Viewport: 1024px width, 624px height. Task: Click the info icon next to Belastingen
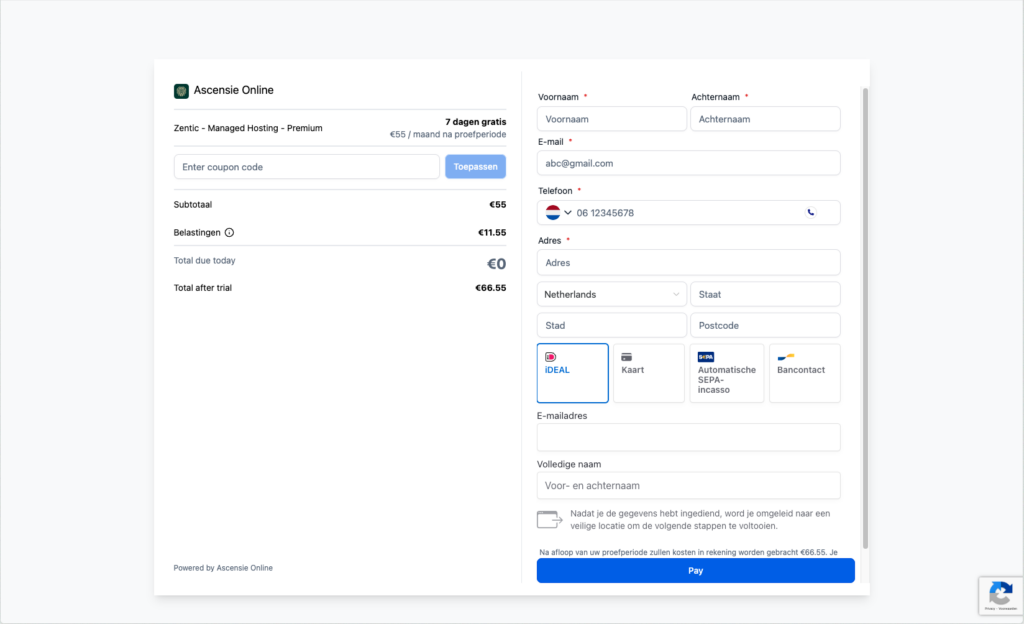tap(229, 233)
